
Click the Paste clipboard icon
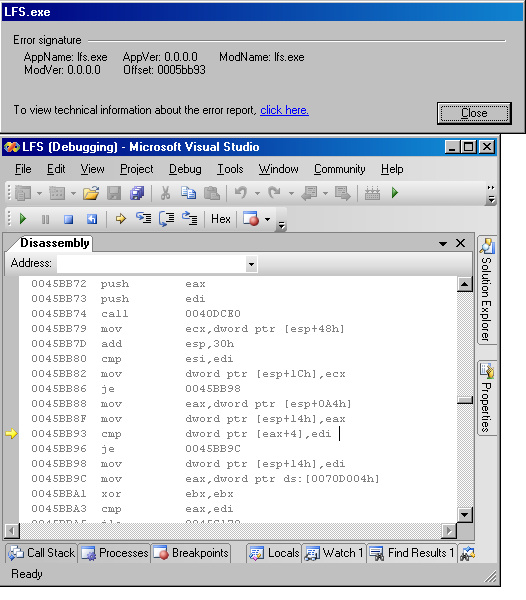click(x=212, y=193)
